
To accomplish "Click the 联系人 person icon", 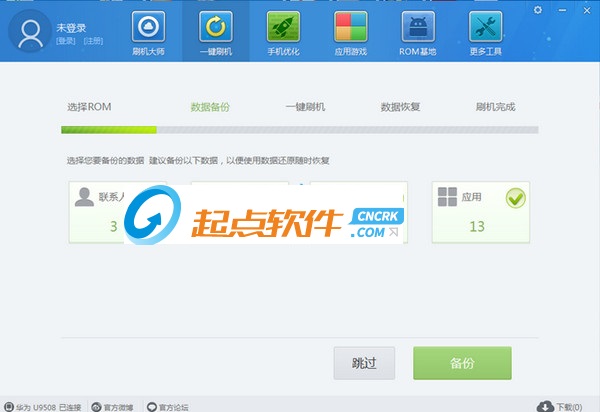I will tap(84, 197).
